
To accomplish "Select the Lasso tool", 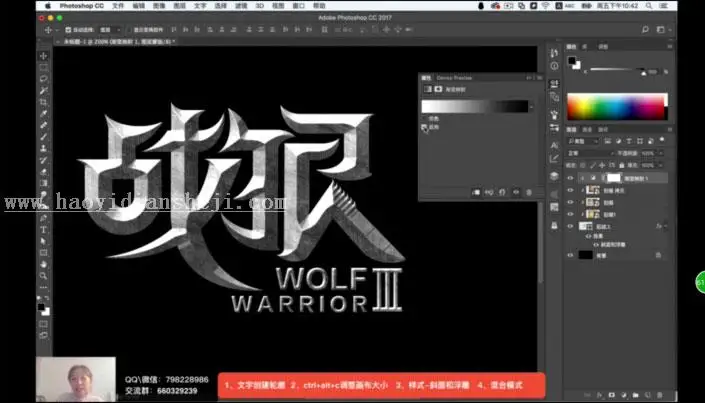I will tap(44, 79).
